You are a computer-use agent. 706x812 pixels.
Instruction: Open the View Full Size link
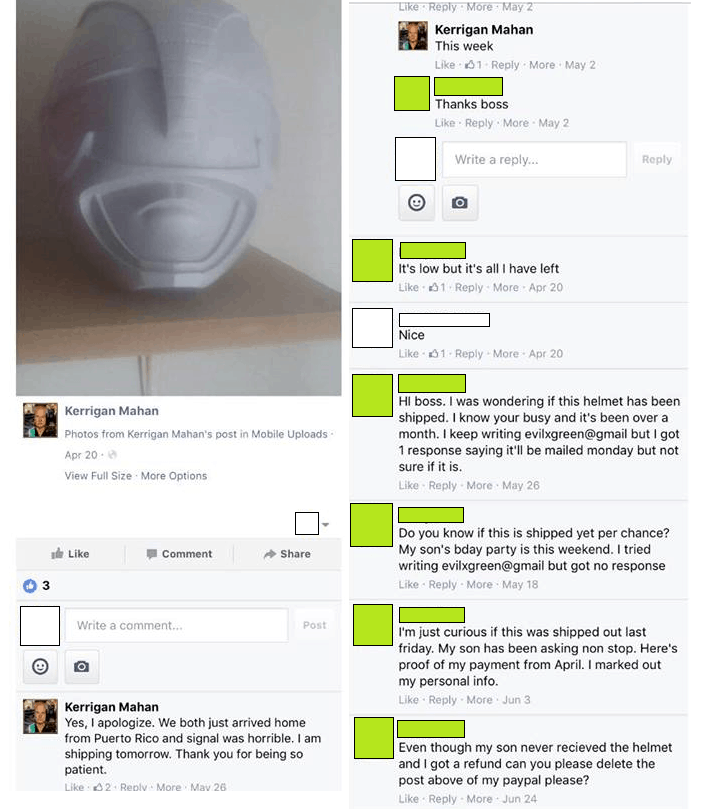point(98,475)
